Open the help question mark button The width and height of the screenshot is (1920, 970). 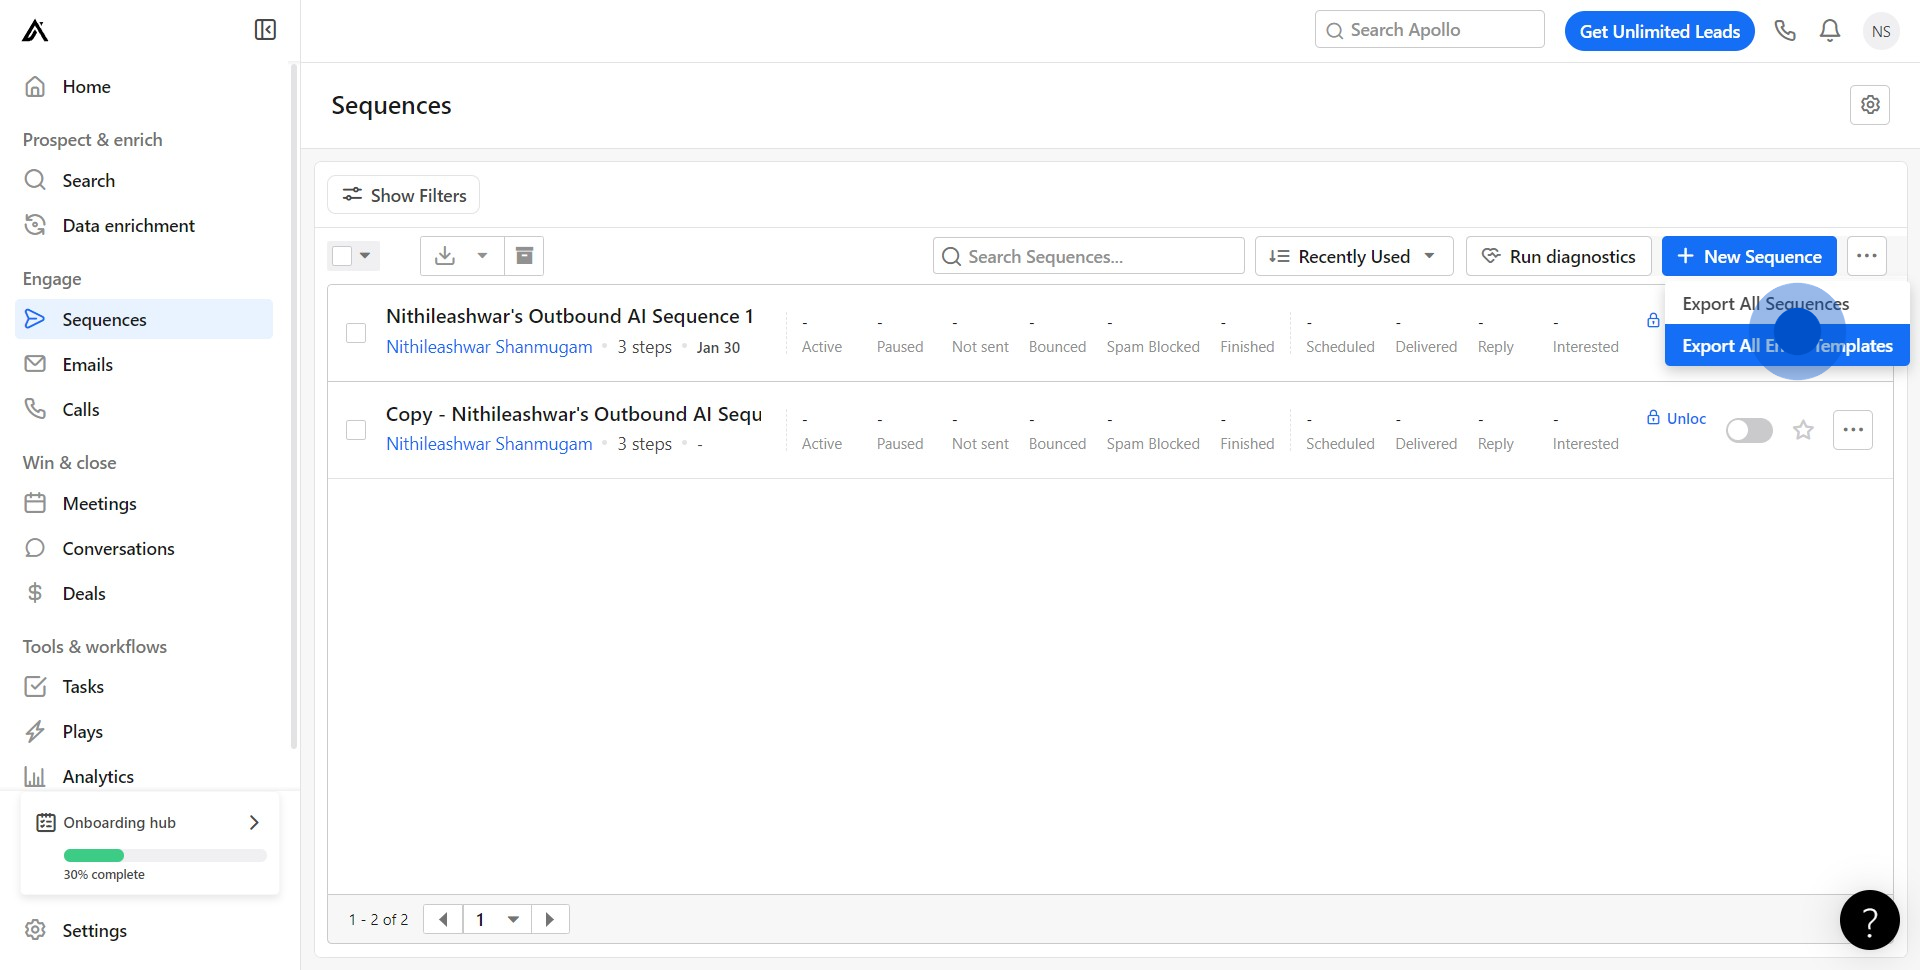(x=1869, y=920)
